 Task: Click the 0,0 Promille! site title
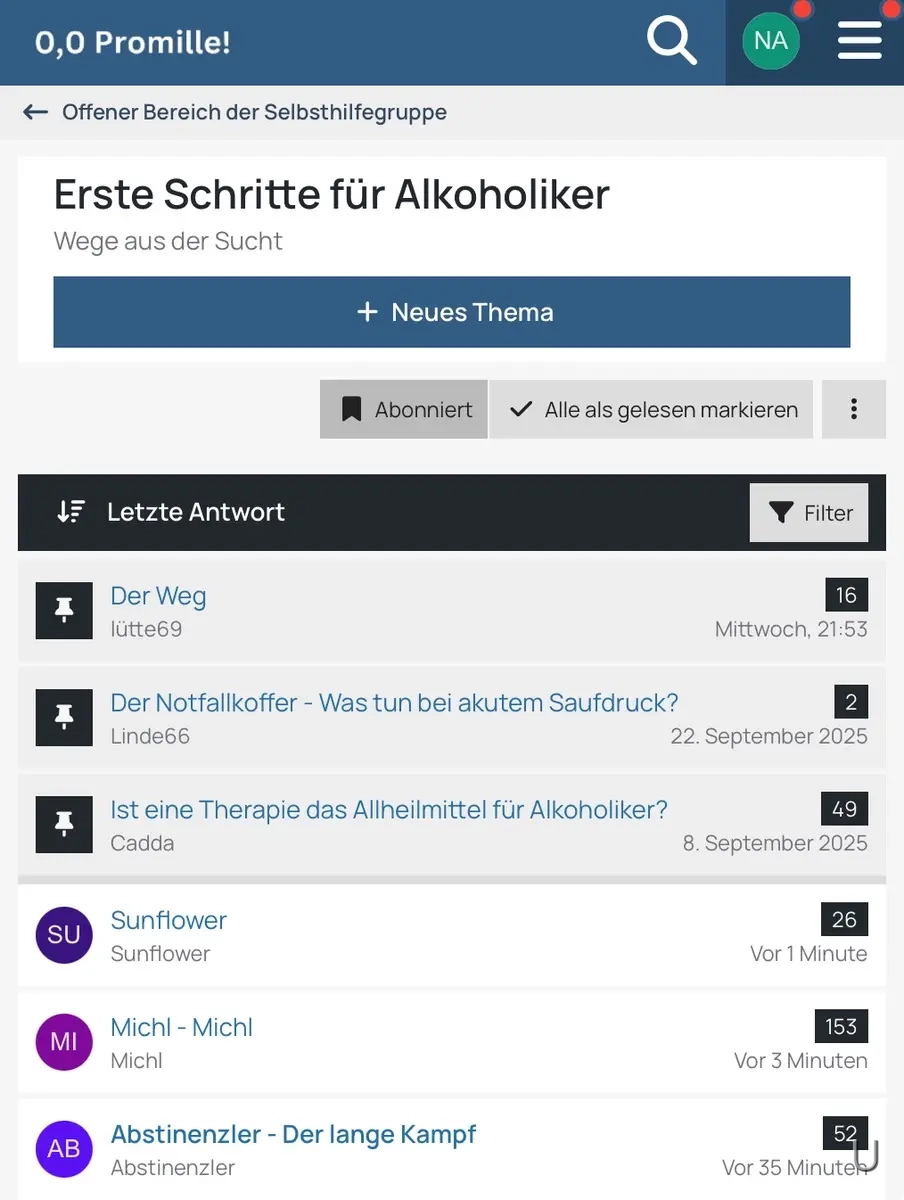[133, 42]
